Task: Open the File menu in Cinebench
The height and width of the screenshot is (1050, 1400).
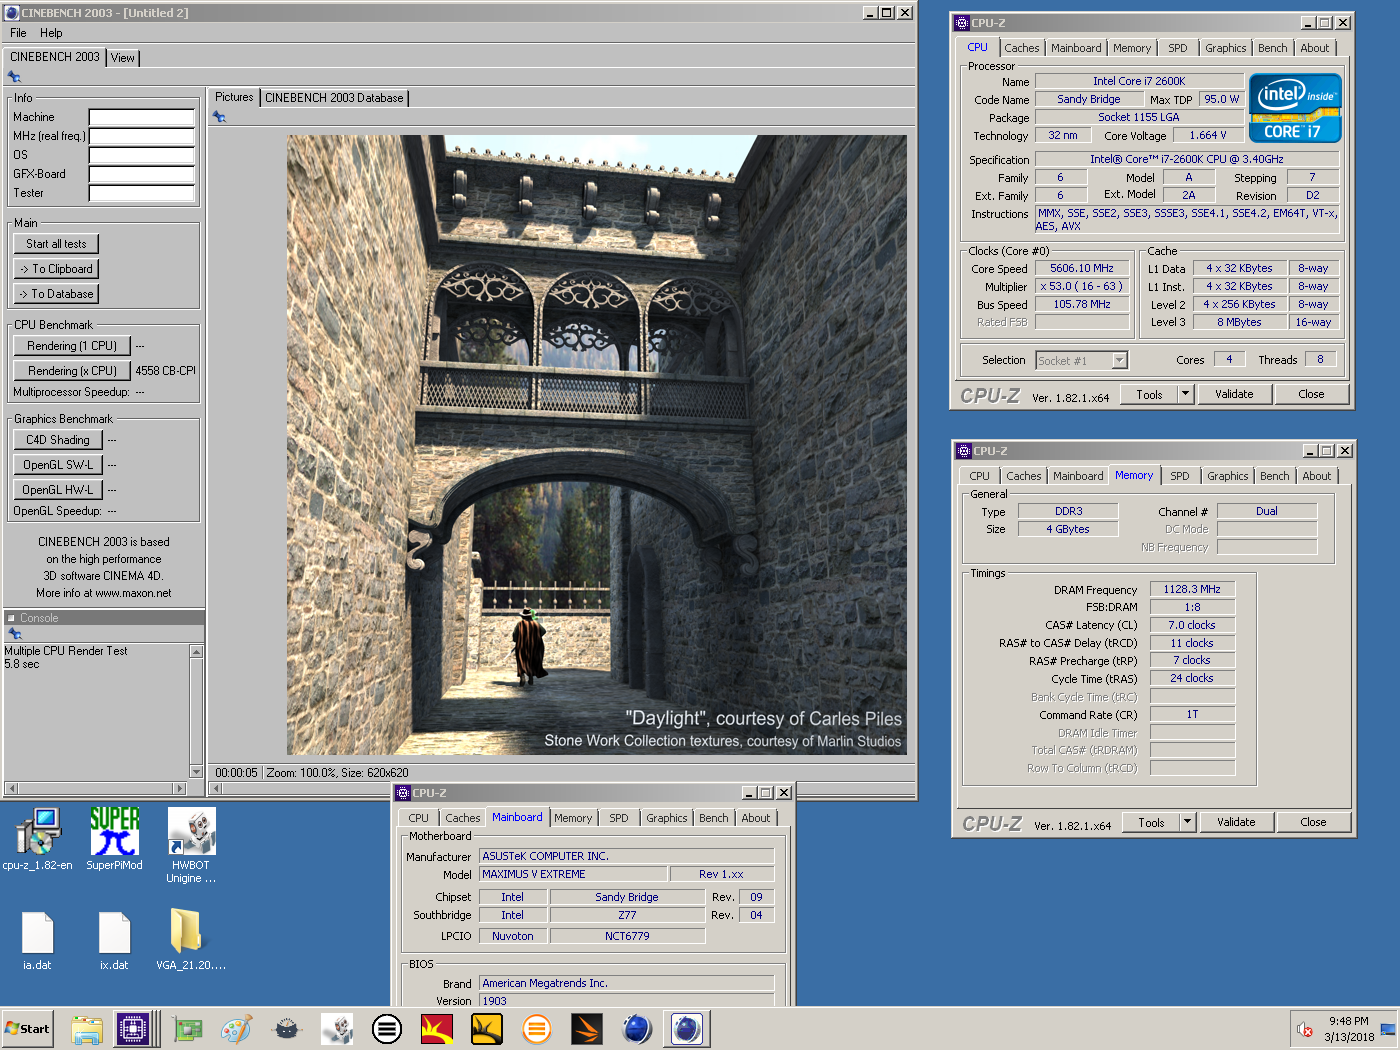Action: [18, 33]
